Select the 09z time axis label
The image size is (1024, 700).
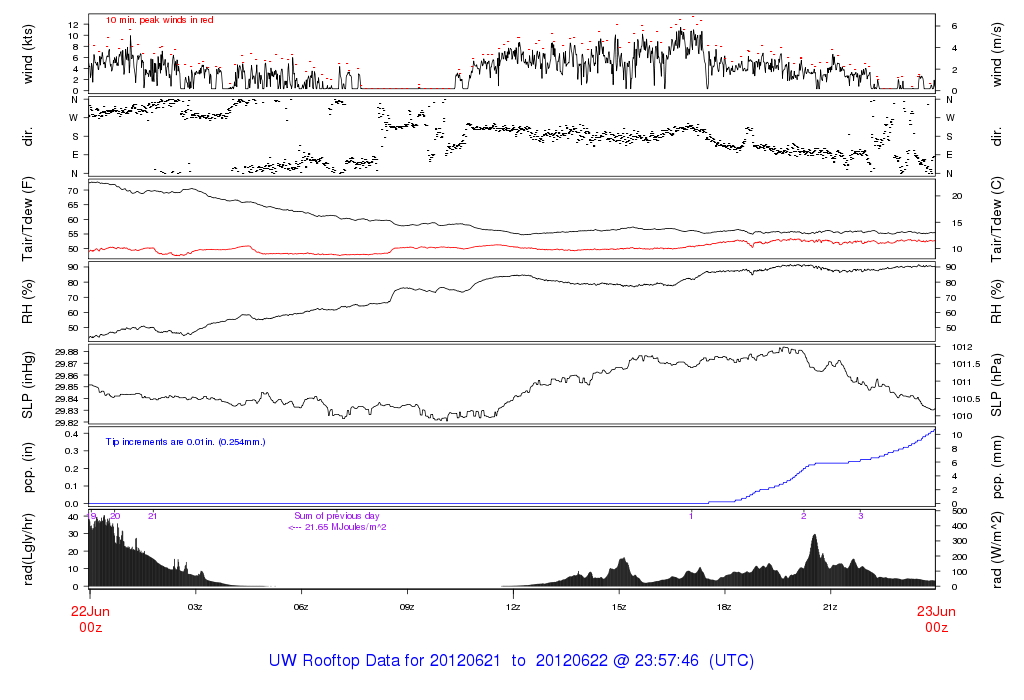click(x=406, y=607)
